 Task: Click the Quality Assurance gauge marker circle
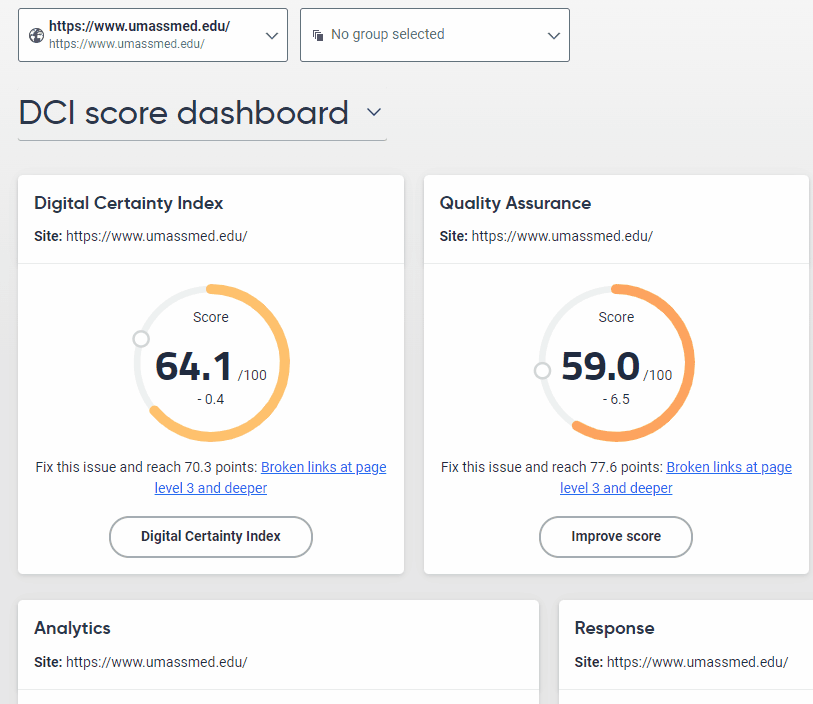point(542,371)
